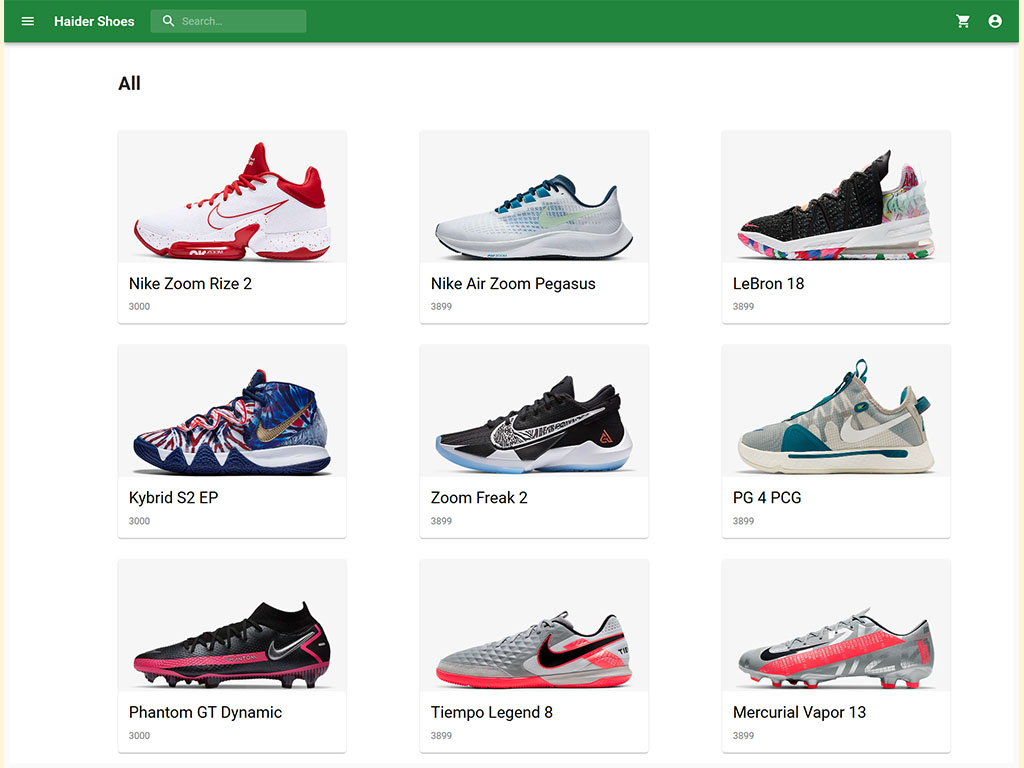Click the LeBron 18 title

click(768, 283)
